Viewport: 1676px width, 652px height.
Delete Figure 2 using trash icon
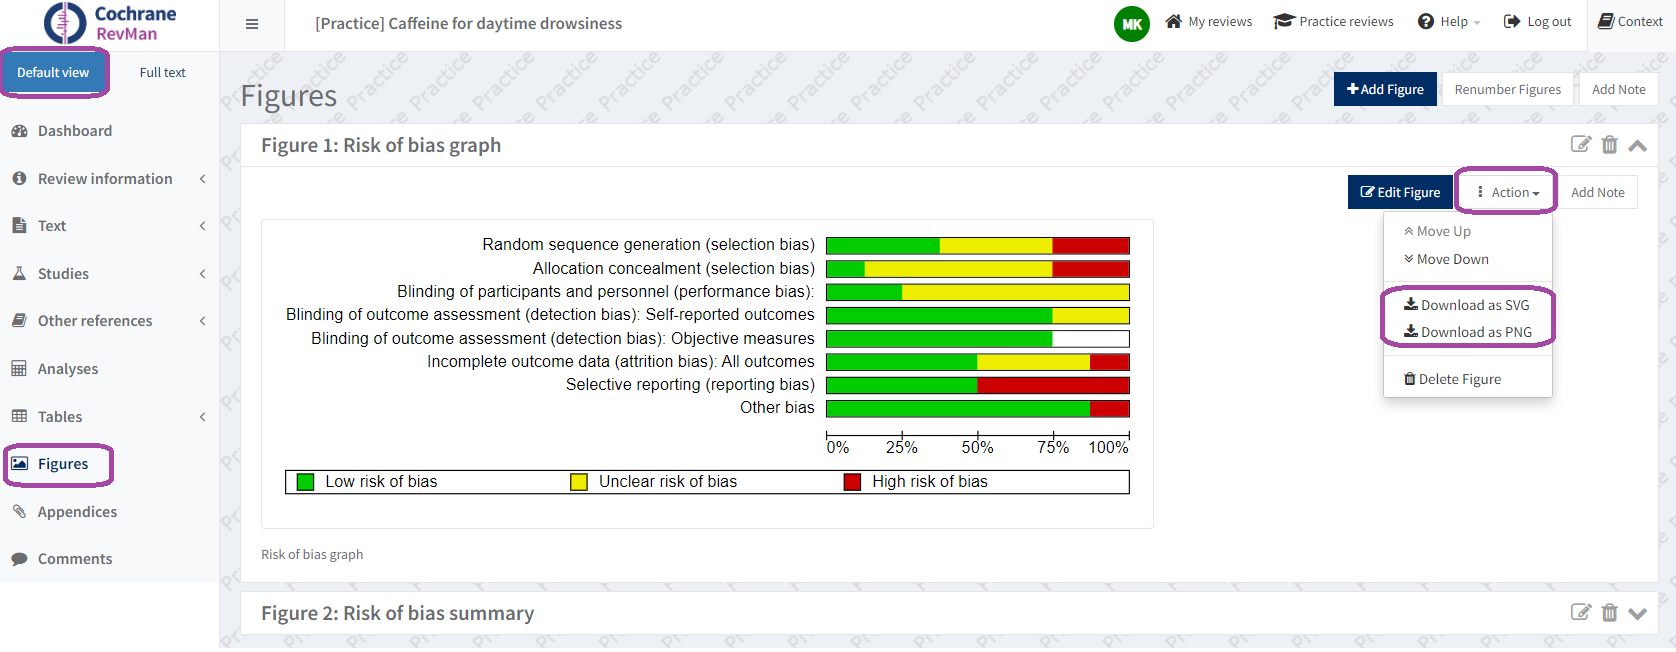point(1609,613)
